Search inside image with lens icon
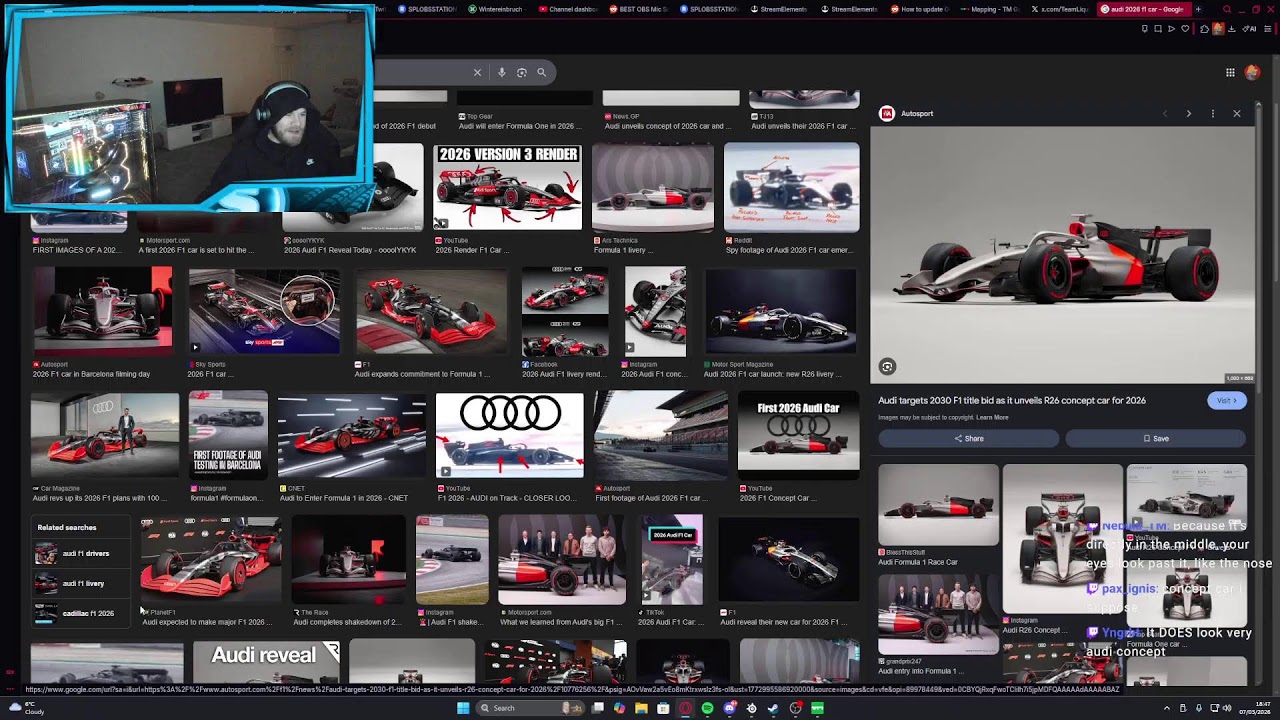 click(887, 367)
